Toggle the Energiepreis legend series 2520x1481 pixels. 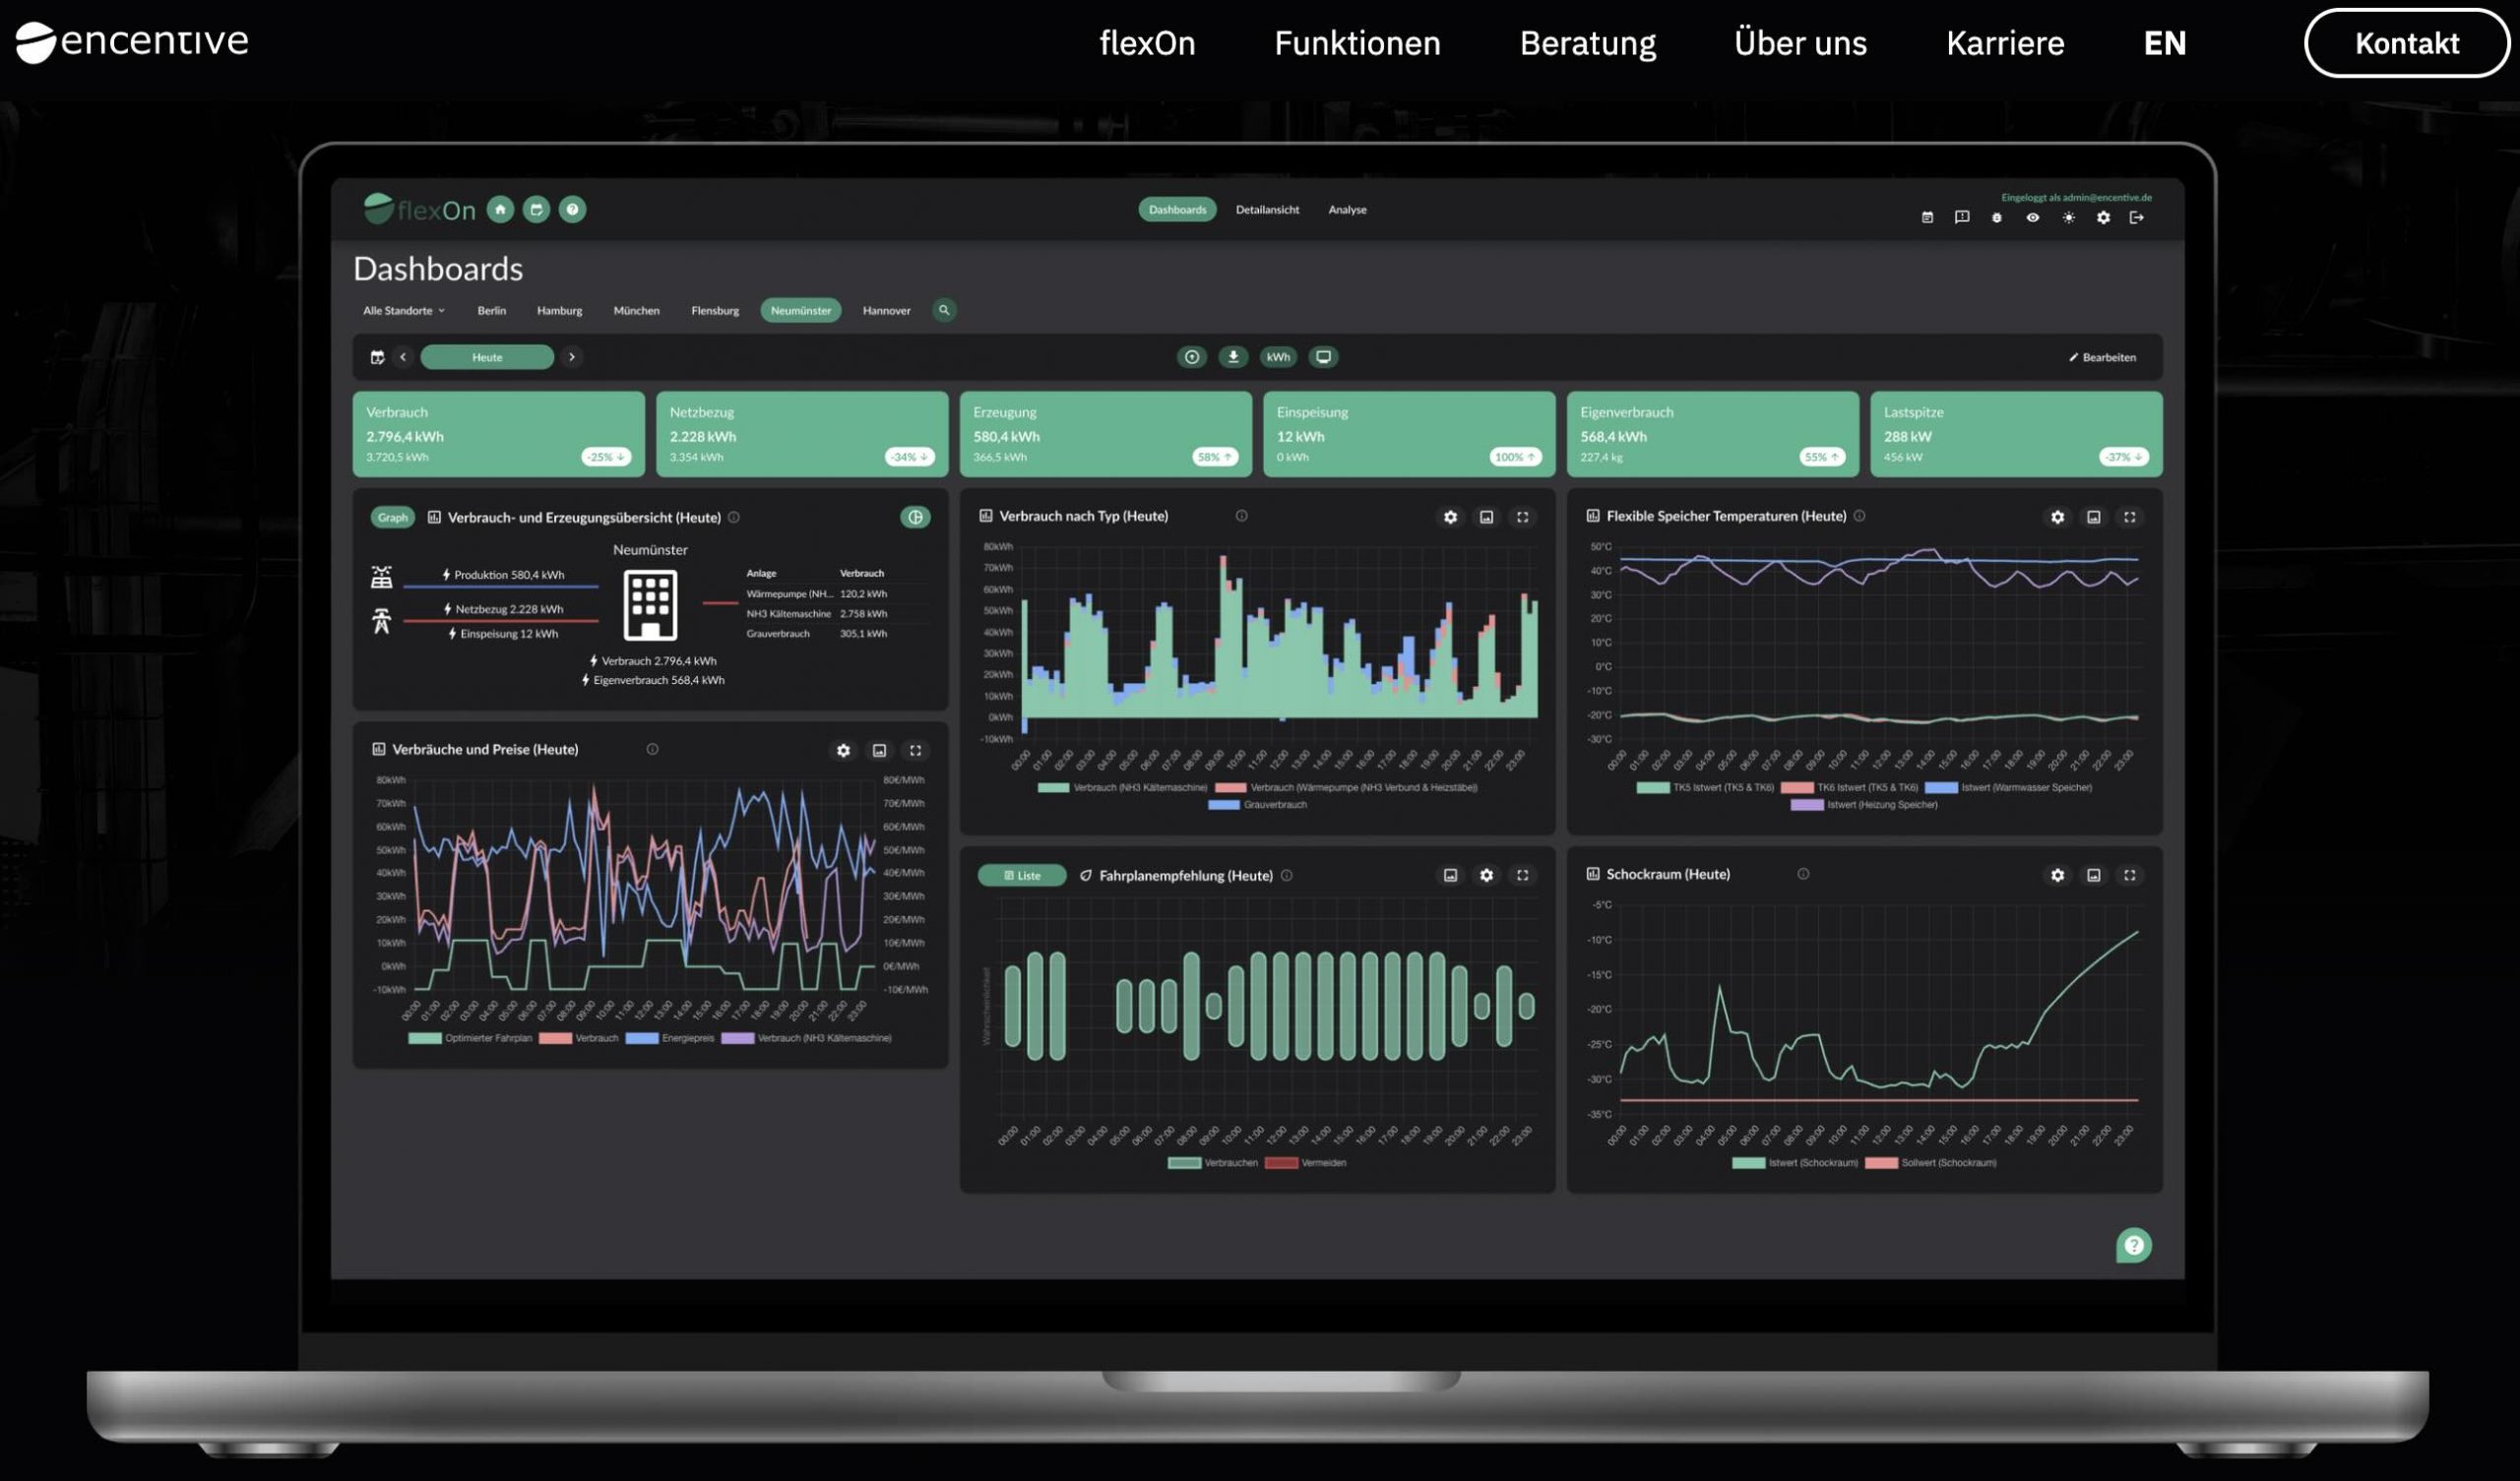[x=670, y=1038]
